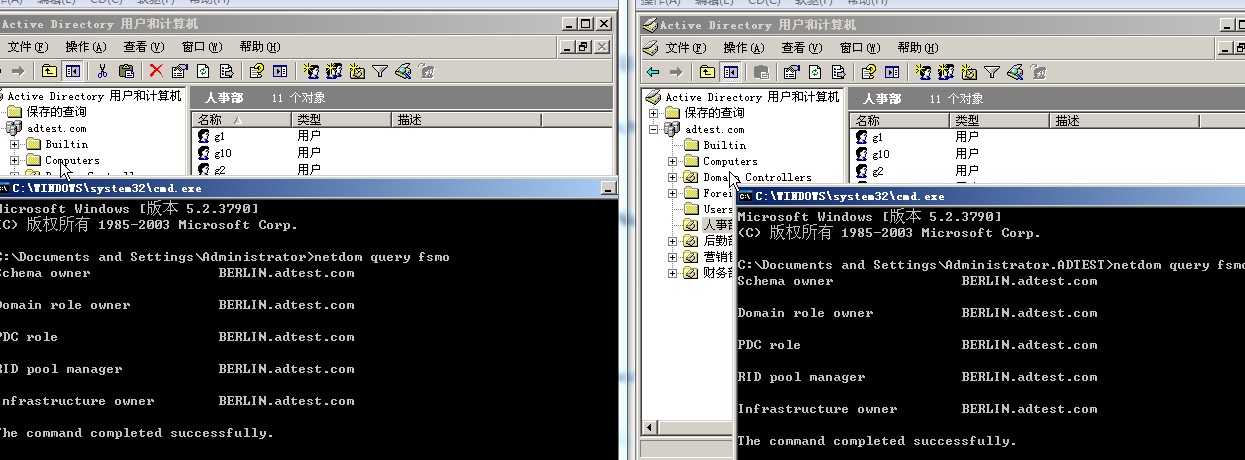
Task: Expand Computers node in left window tree
Action: [x=15, y=160]
